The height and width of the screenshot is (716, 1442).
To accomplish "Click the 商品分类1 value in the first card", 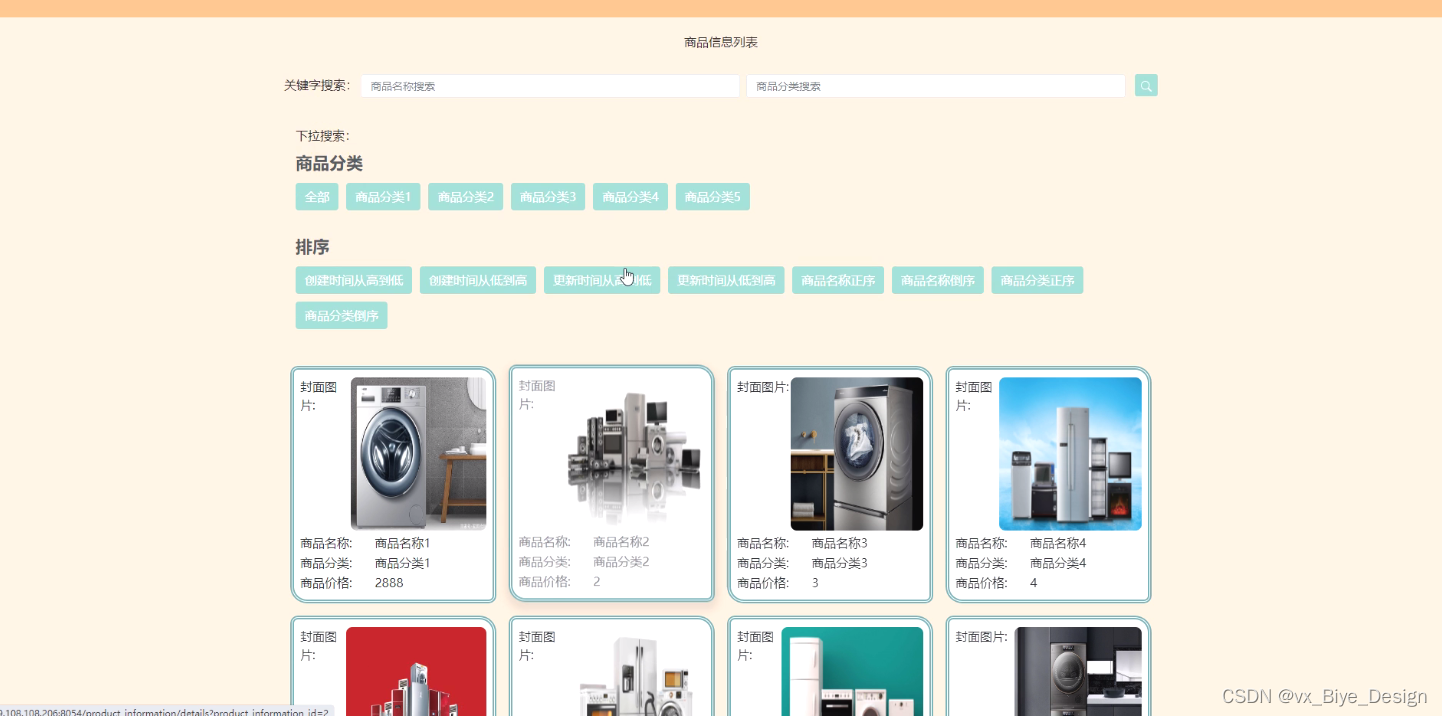I will tap(402, 563).
